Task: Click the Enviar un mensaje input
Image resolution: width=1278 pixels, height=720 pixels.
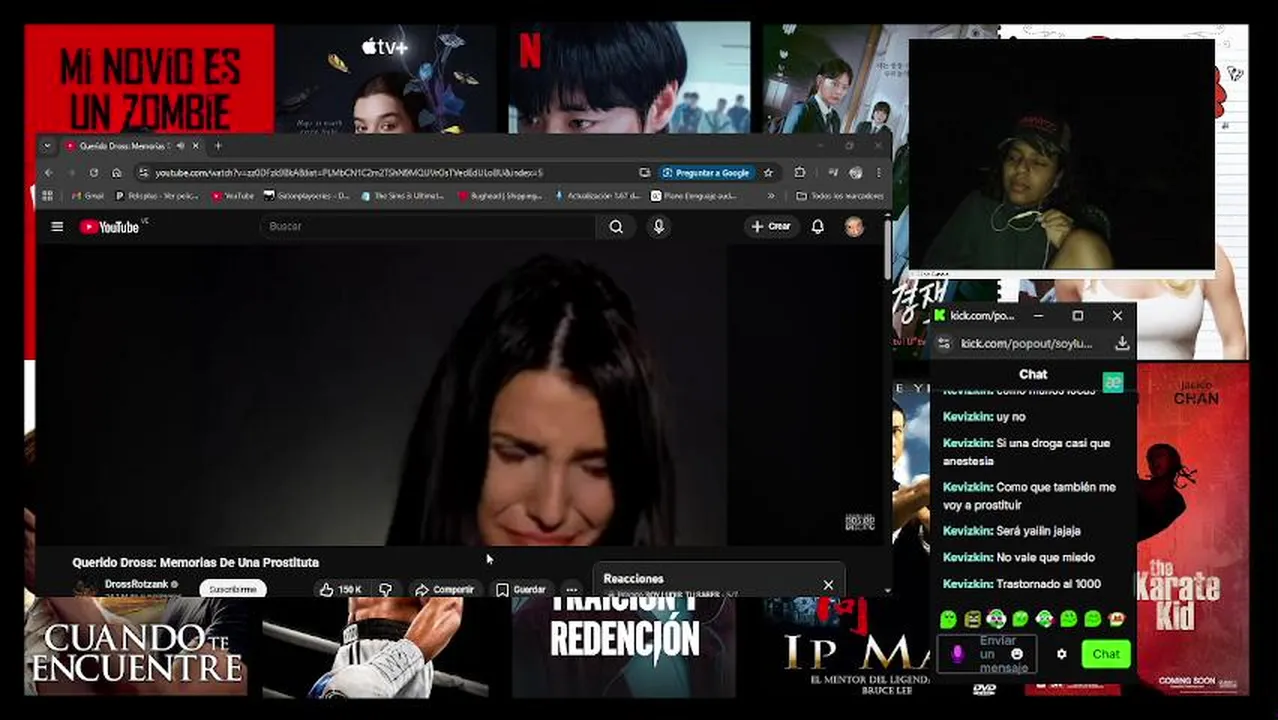Action: pyautogui.click(x=987, y=654)
